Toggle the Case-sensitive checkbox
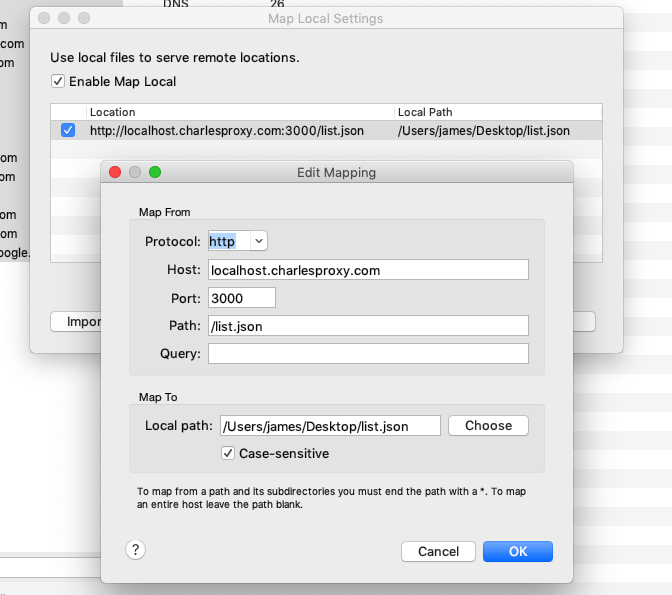Image resolution: width=672 pixels, height=595 pixels. tap(228, 453)
